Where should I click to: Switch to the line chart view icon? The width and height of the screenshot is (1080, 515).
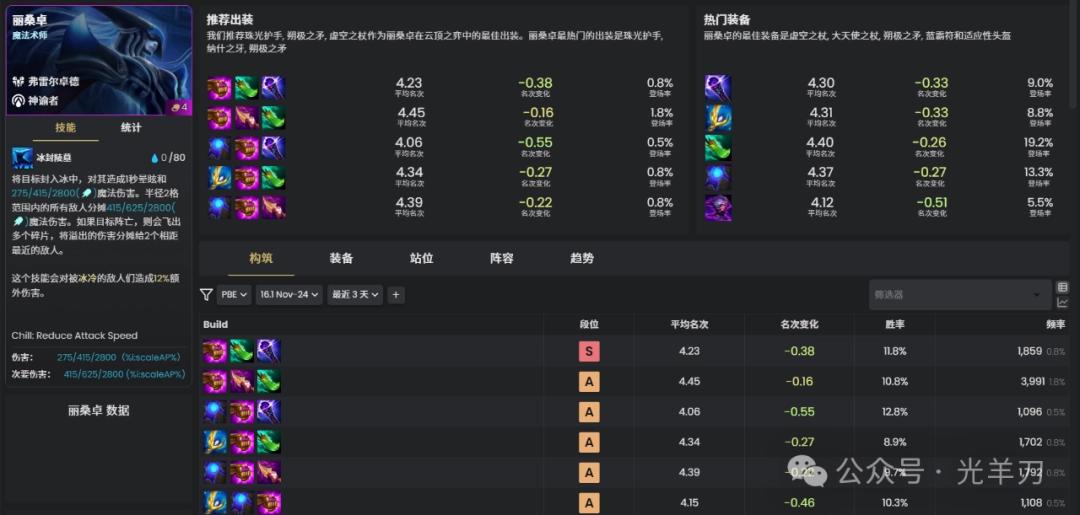click(x=1062, y=302)
